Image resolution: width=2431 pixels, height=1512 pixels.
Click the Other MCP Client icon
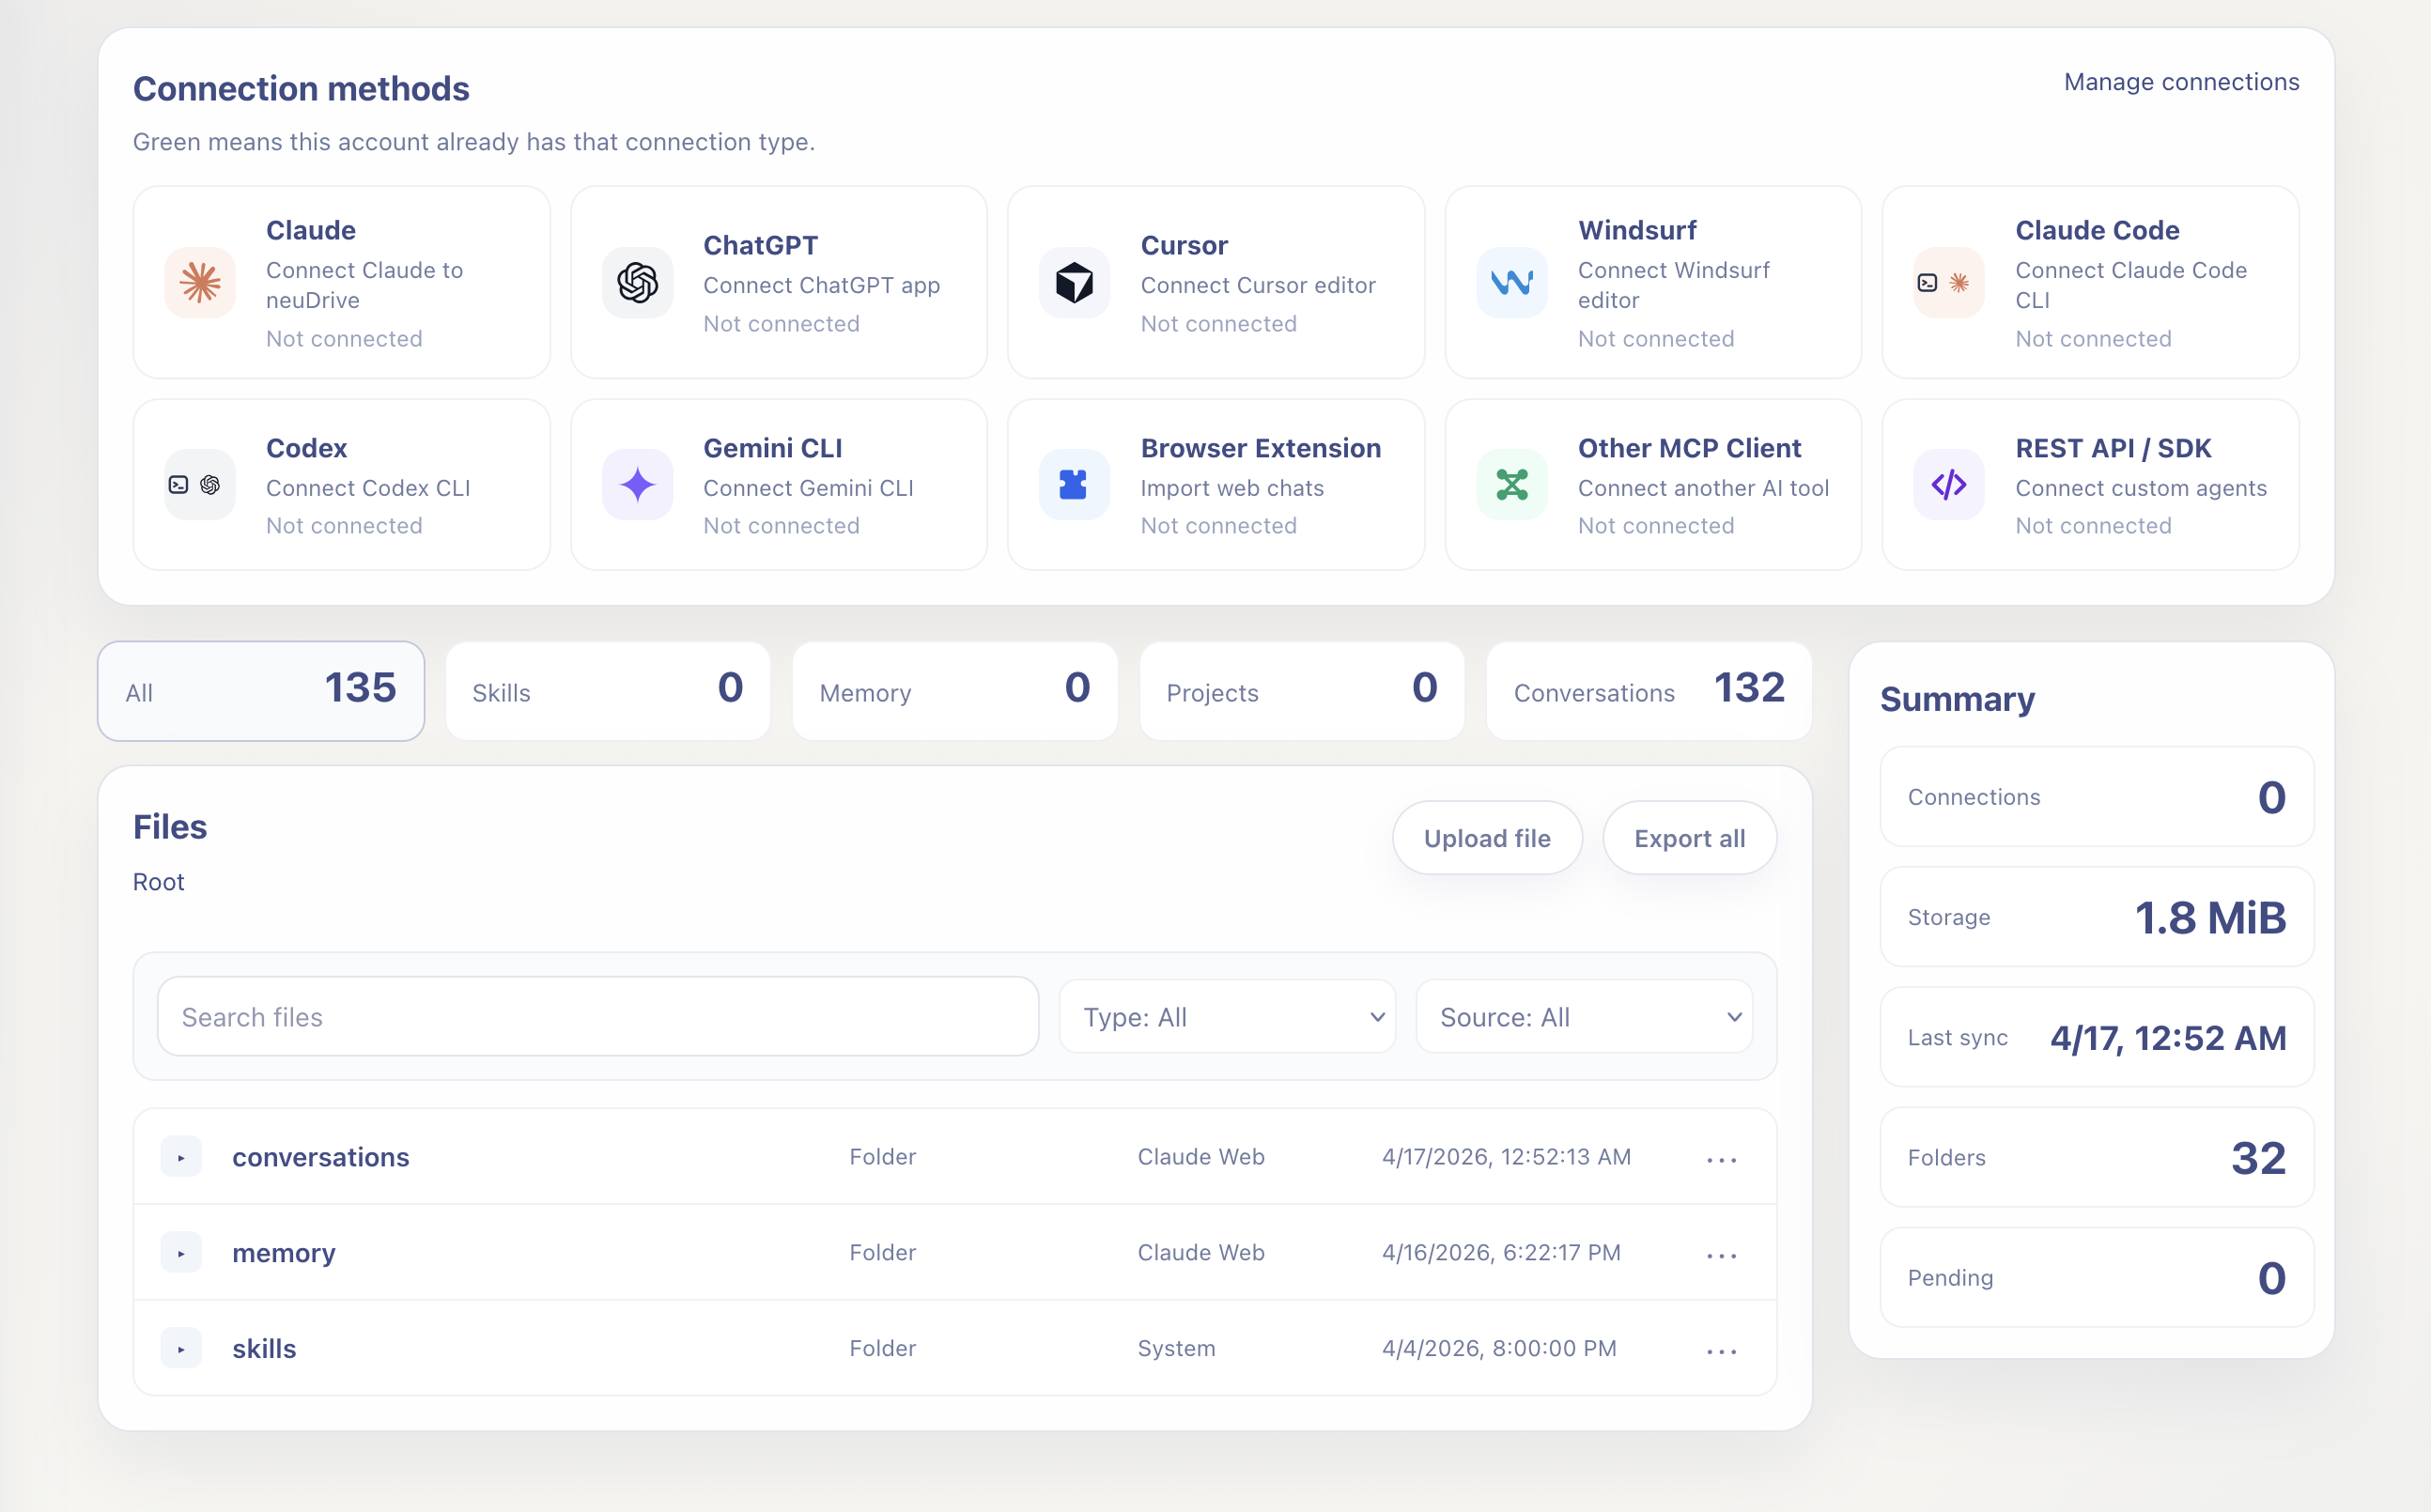tap(1512, 485)
